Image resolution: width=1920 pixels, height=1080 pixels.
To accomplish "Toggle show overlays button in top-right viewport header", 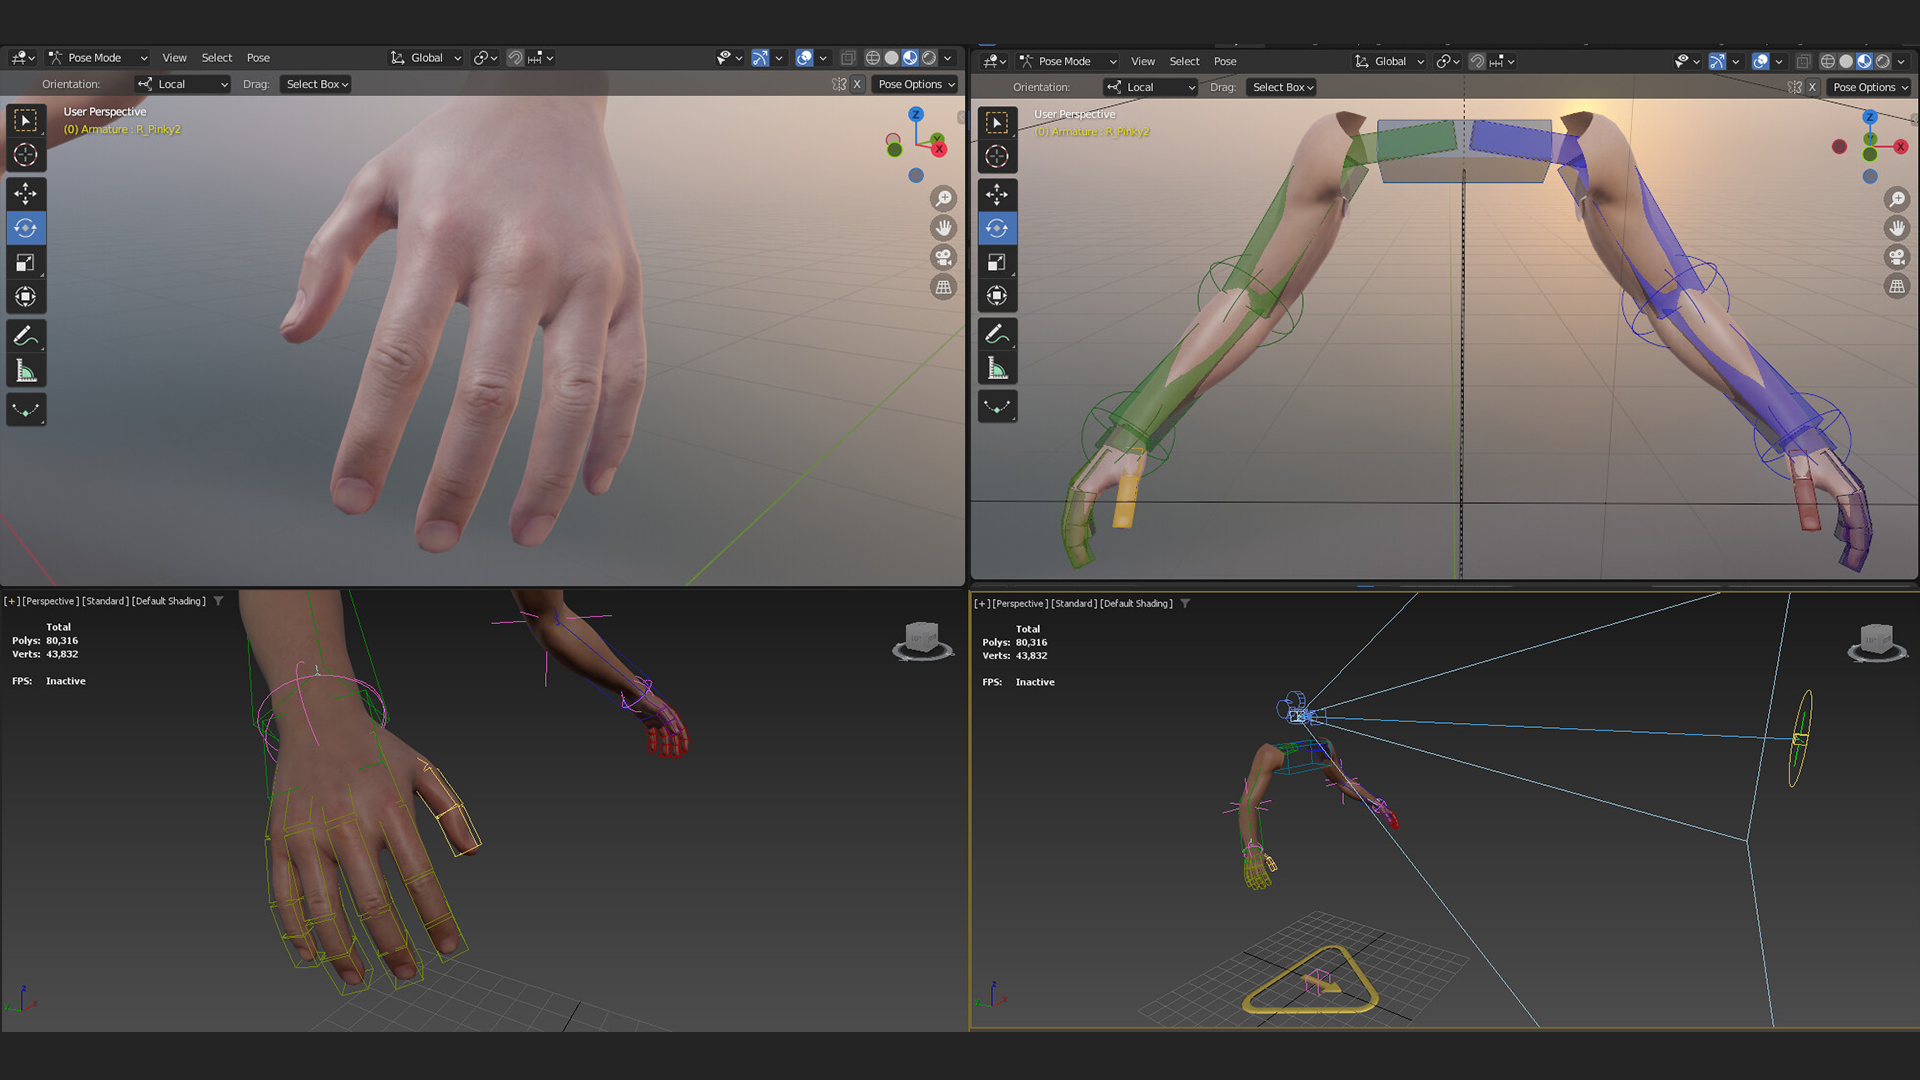I will [x=1761, y=61].
